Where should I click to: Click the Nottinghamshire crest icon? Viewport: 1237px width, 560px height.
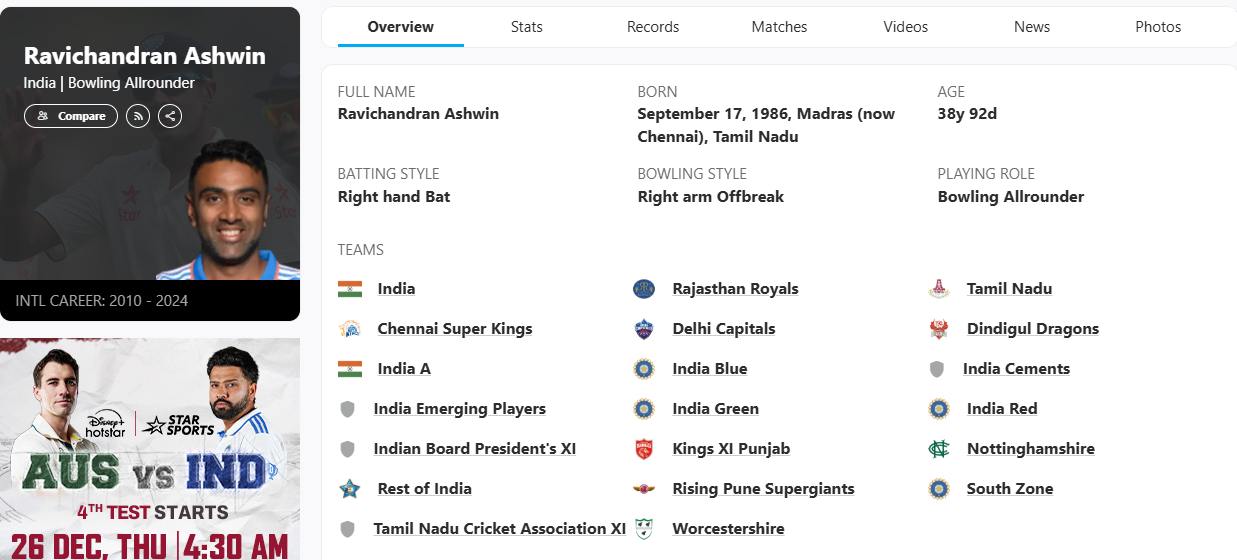[938, 449]
